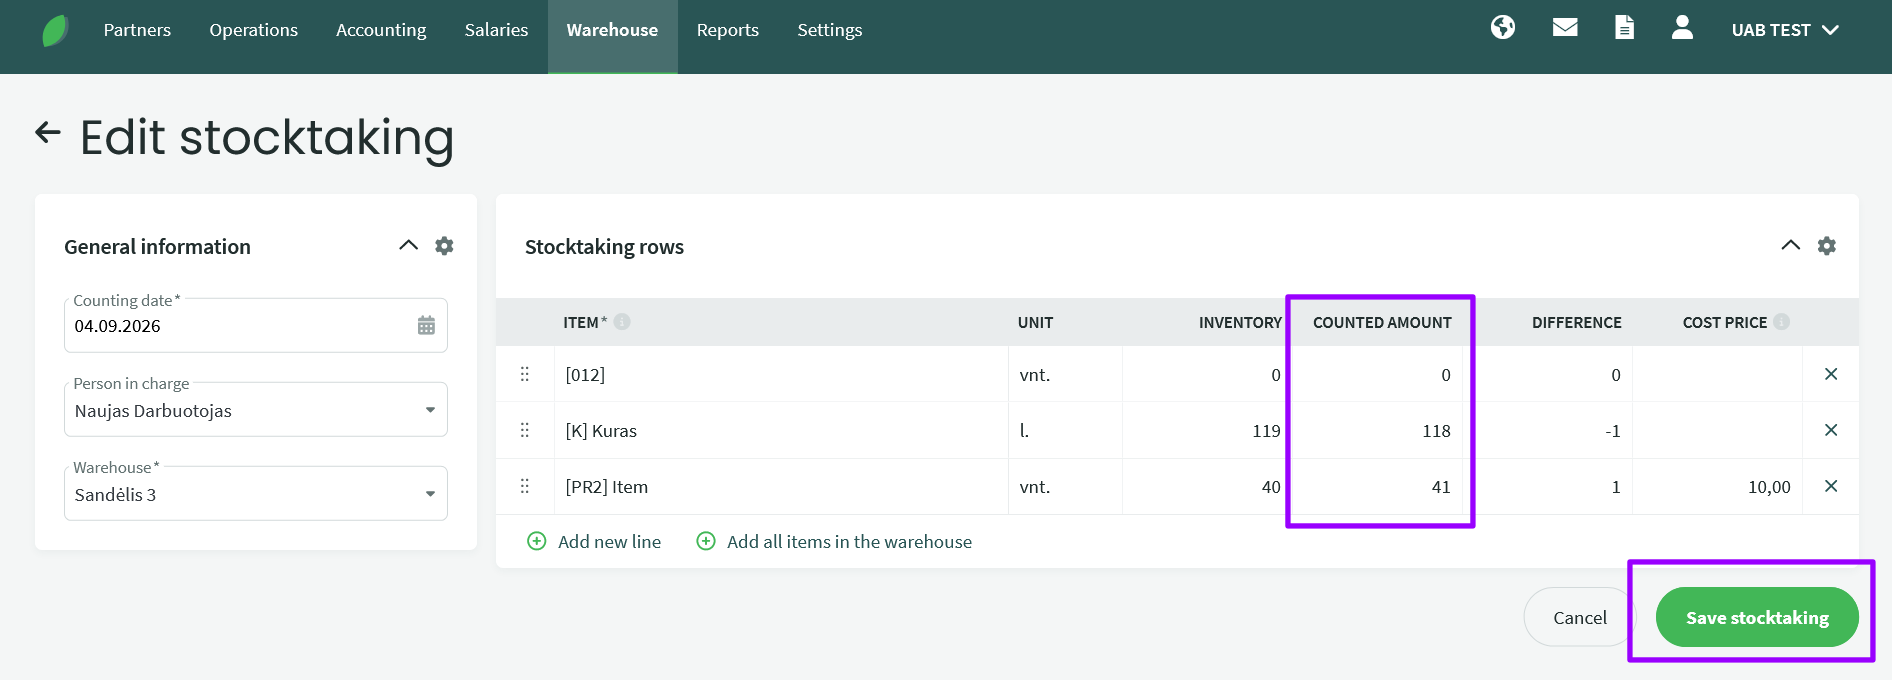
Task: Open the Person in charge dropdown
Action: pyautogui.click(x=256, y=410)
